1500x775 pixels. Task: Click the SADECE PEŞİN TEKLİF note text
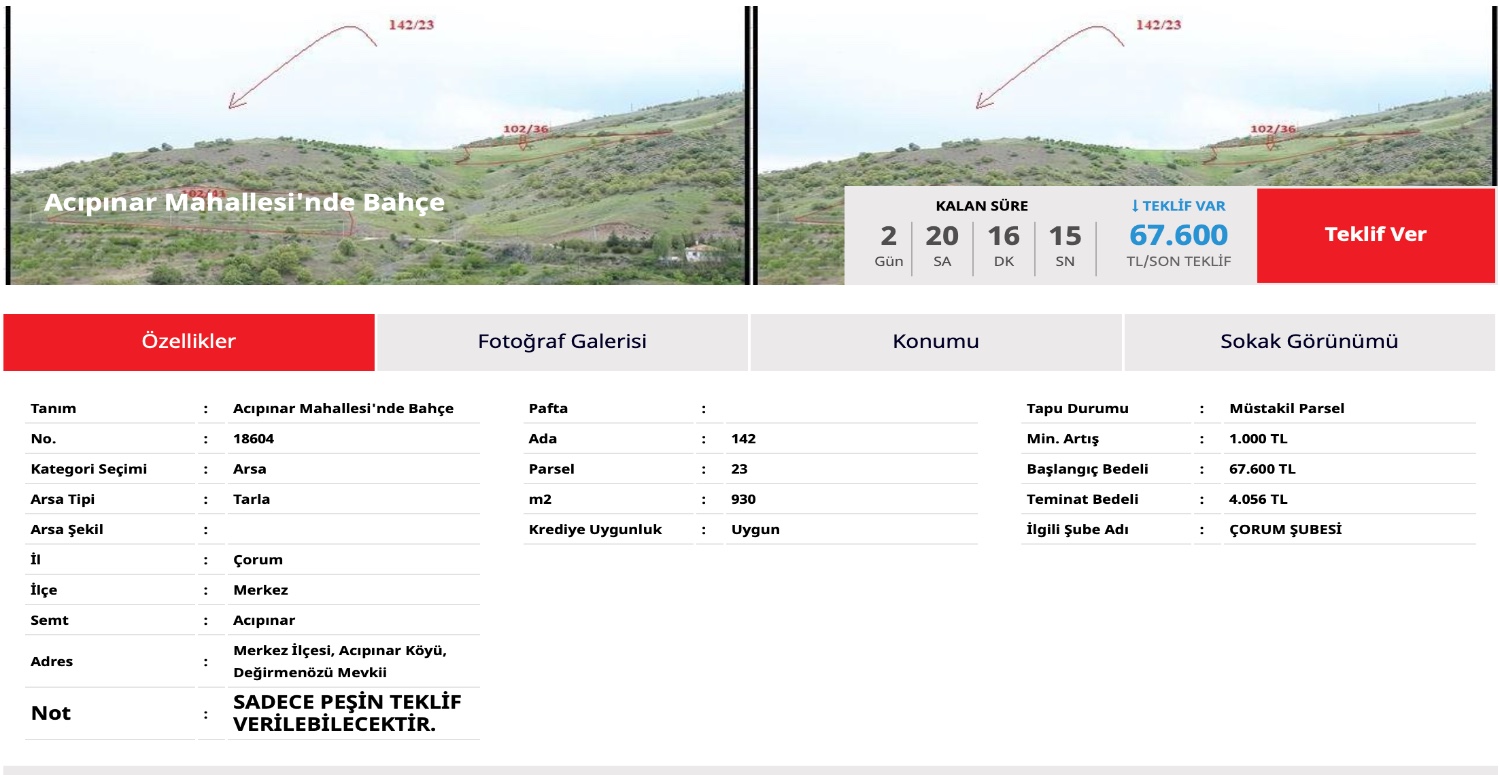[x=346, y=712]
